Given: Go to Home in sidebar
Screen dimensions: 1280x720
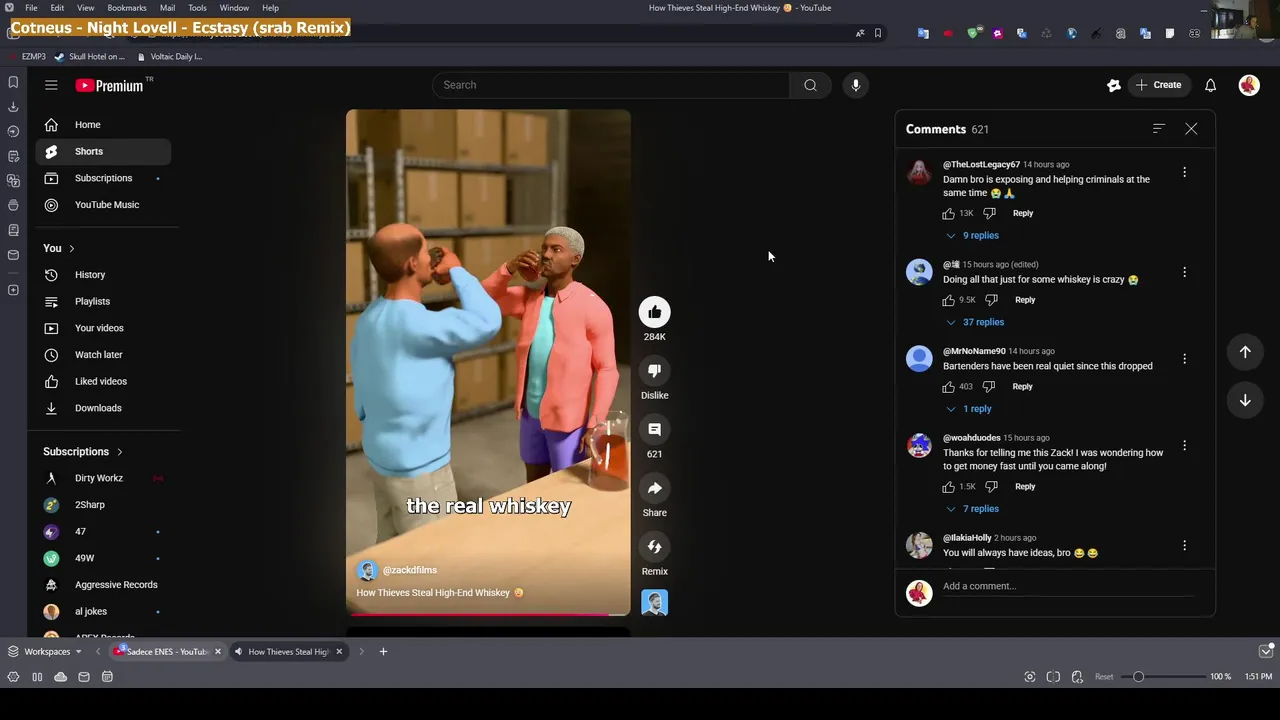Looking at the screenshot, I should pyautogui.click(x=103, y=125).
